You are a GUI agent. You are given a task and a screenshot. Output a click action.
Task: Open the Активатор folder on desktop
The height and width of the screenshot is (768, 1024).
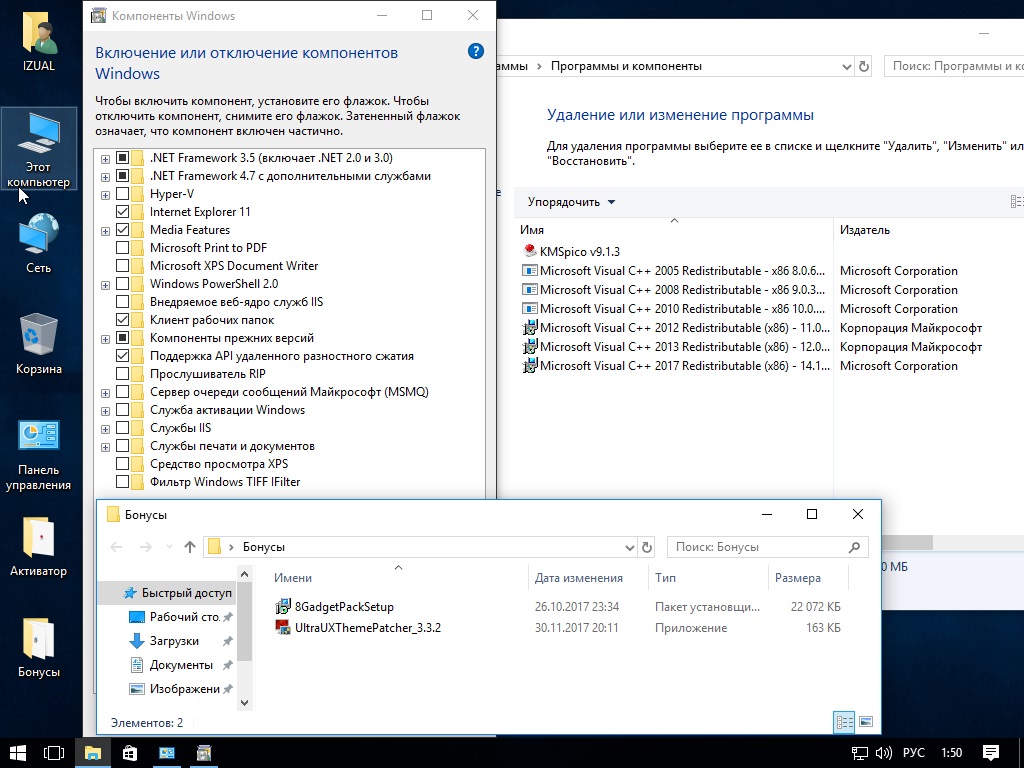click(39, 546)
